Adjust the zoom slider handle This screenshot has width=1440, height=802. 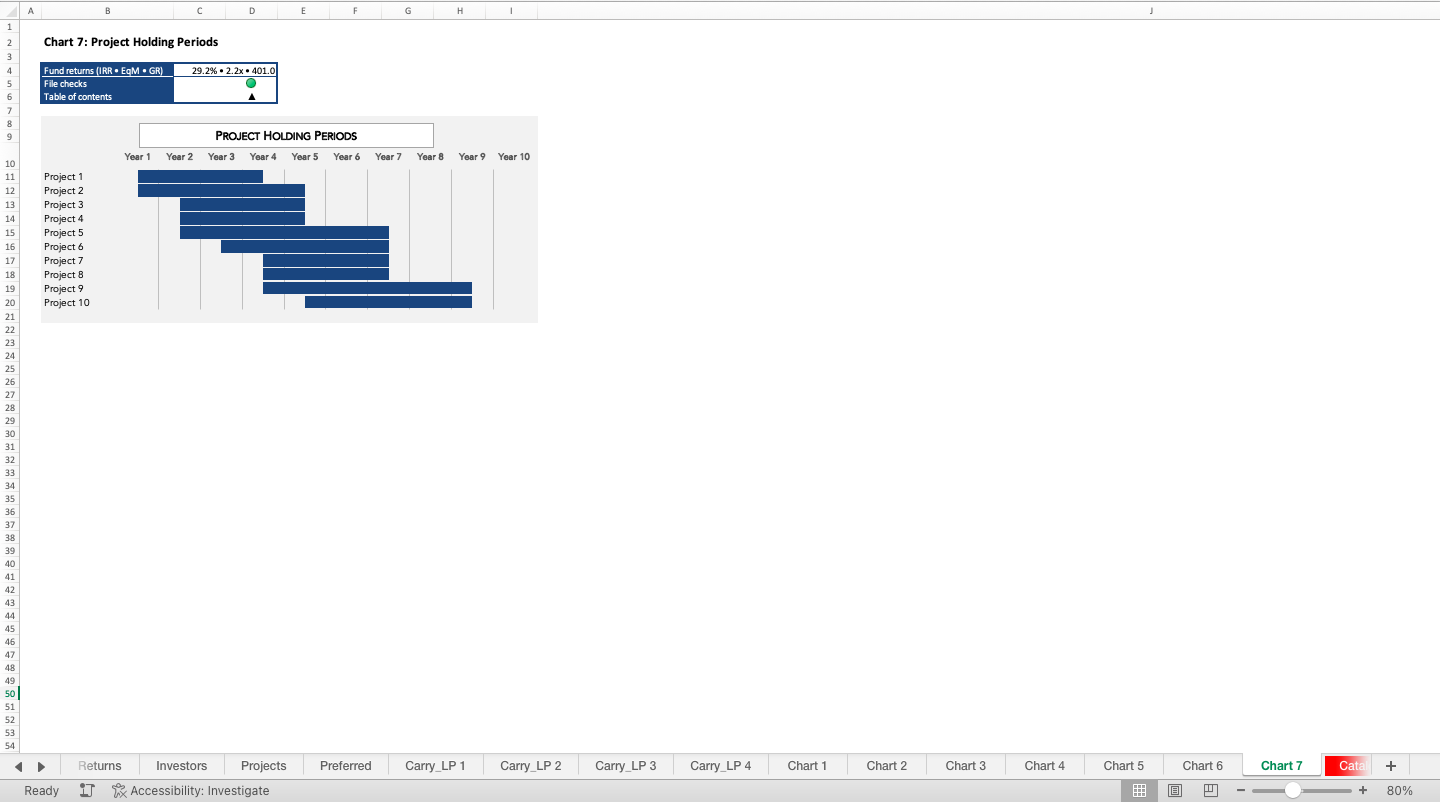1293,790
